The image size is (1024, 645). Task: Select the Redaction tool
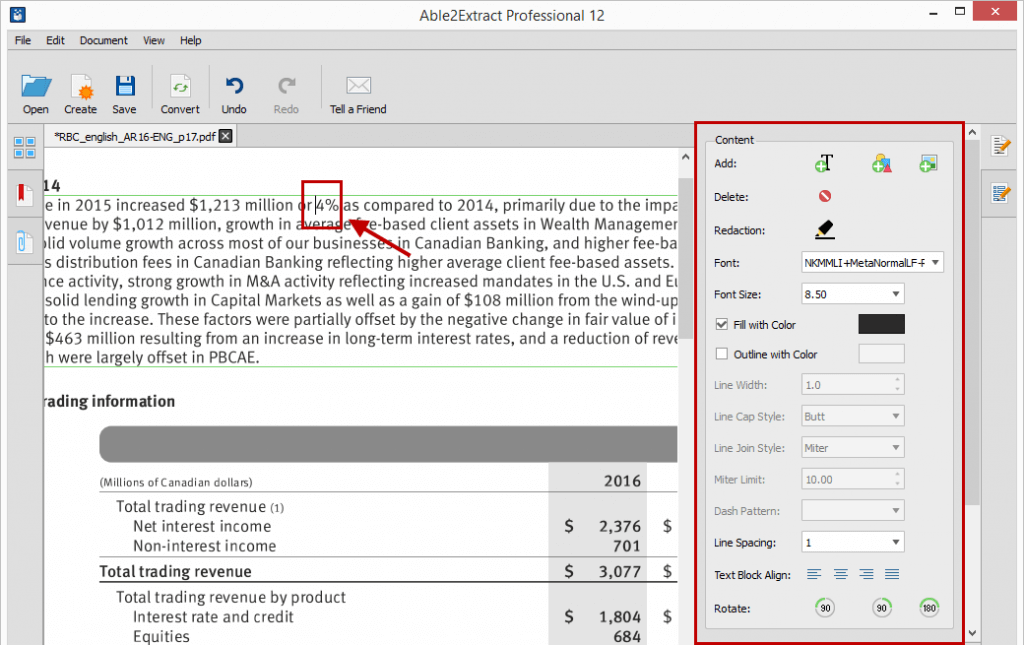(x=824, y=229)
